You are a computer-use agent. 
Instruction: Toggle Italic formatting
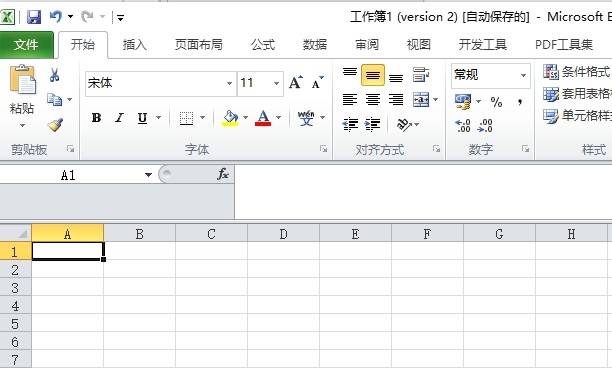click(x=119, y=117)
